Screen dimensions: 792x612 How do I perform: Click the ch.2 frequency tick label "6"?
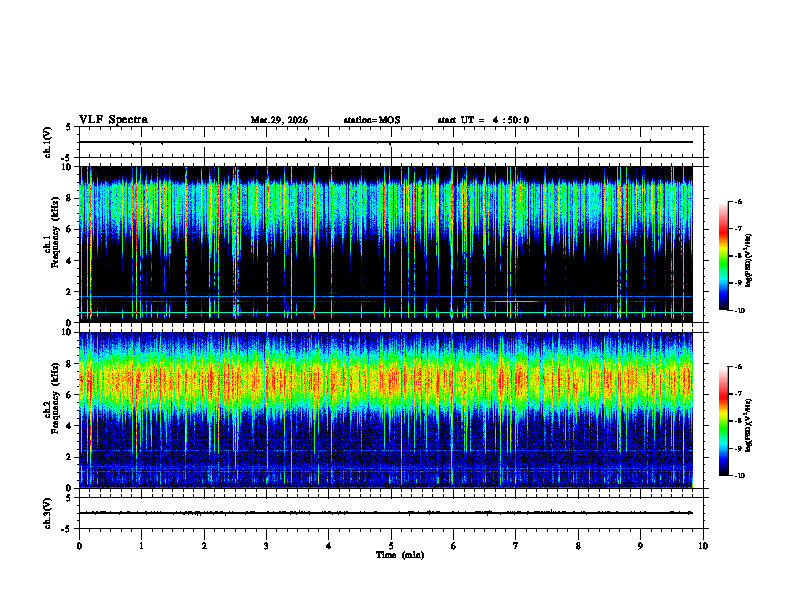tap(70, 395)
